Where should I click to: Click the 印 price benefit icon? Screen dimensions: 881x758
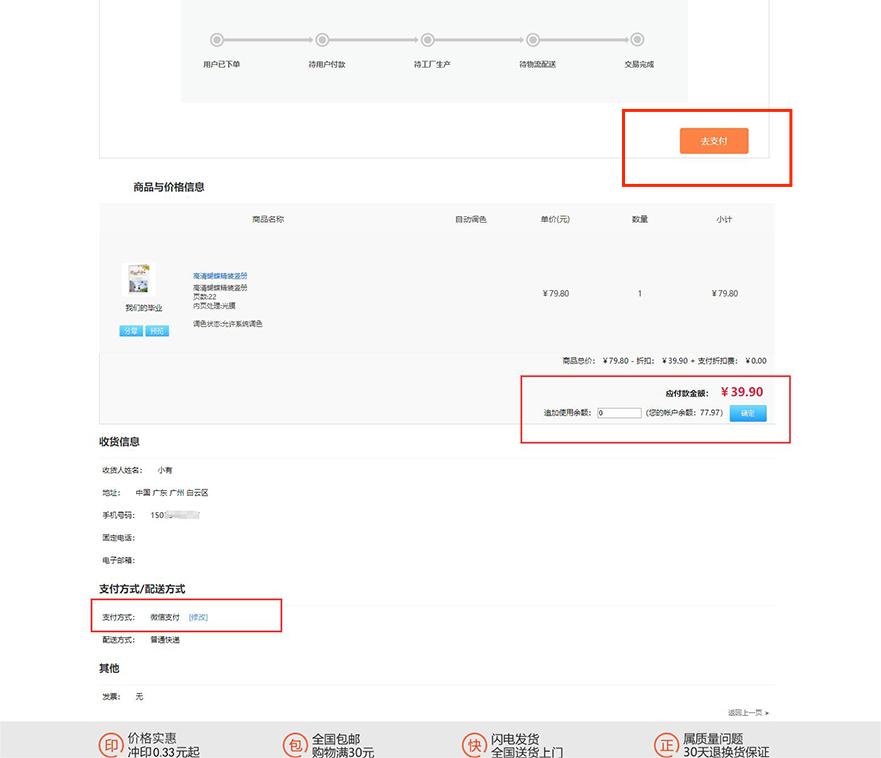[x=111, y=746]
